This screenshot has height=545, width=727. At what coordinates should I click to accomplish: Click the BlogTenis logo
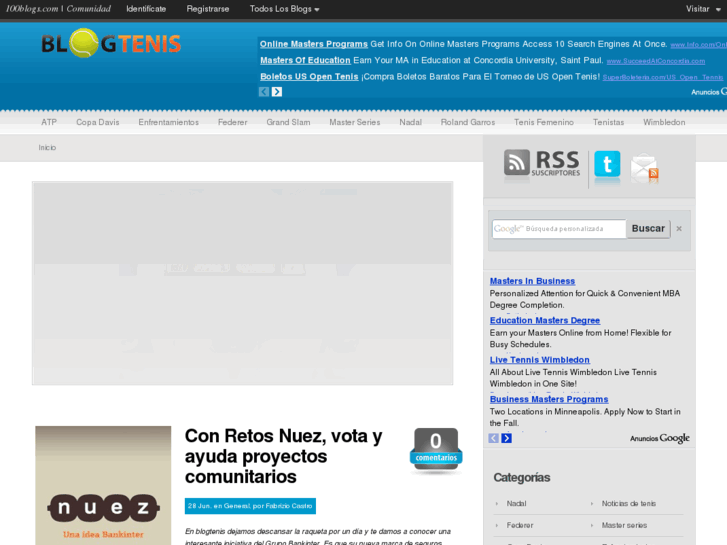click(111, 43)
